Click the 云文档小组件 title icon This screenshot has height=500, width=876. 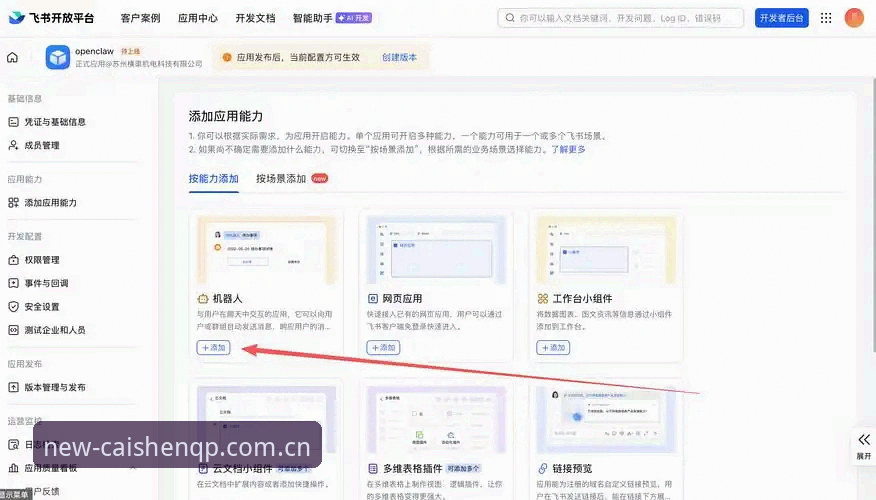coord(203,469)
